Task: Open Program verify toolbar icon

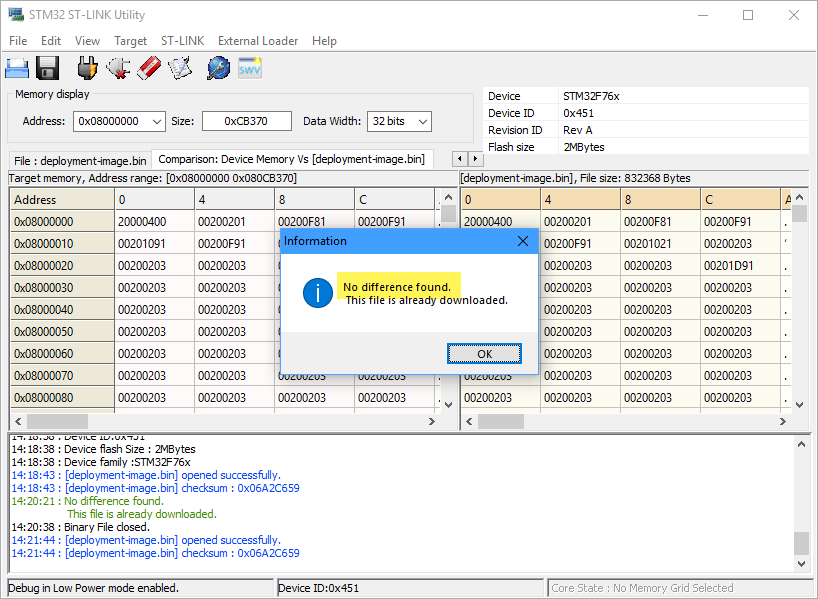Action: coord(180,68)
